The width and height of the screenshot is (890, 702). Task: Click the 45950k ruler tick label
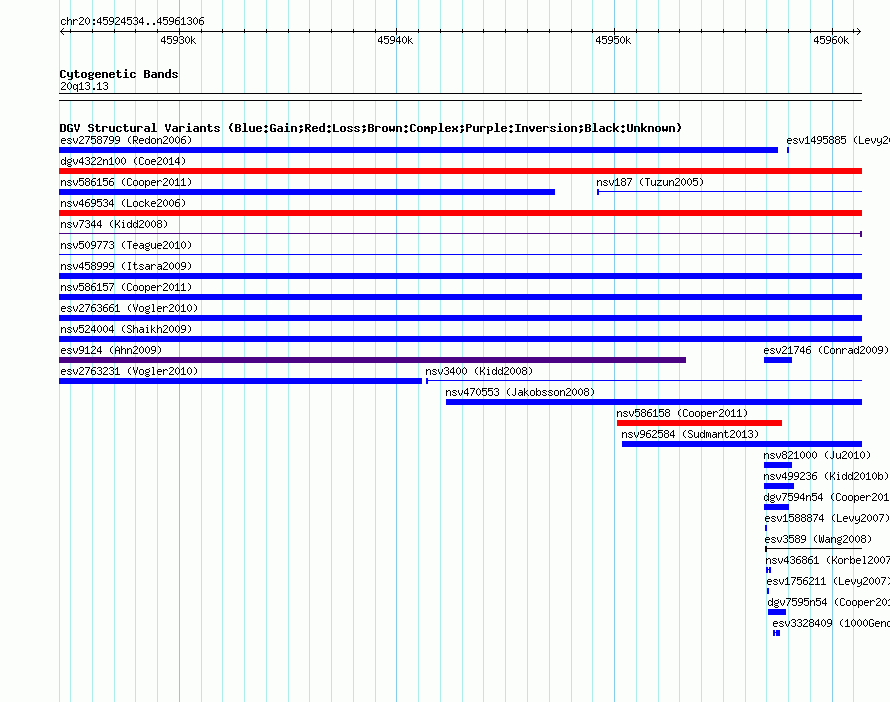point(613,40)
